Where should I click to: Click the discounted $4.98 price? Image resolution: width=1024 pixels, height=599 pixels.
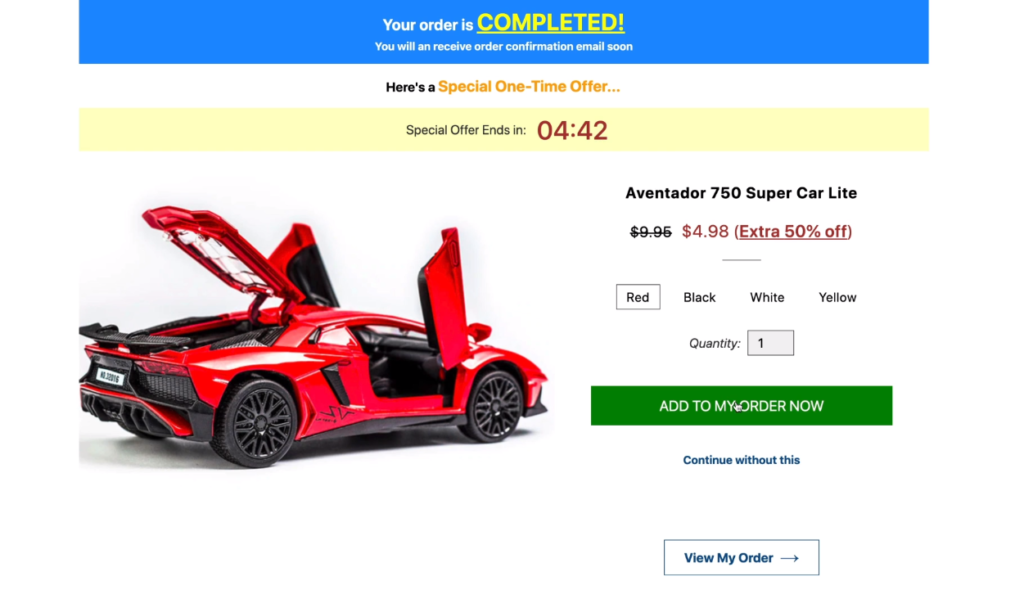(x=705, y=231)
